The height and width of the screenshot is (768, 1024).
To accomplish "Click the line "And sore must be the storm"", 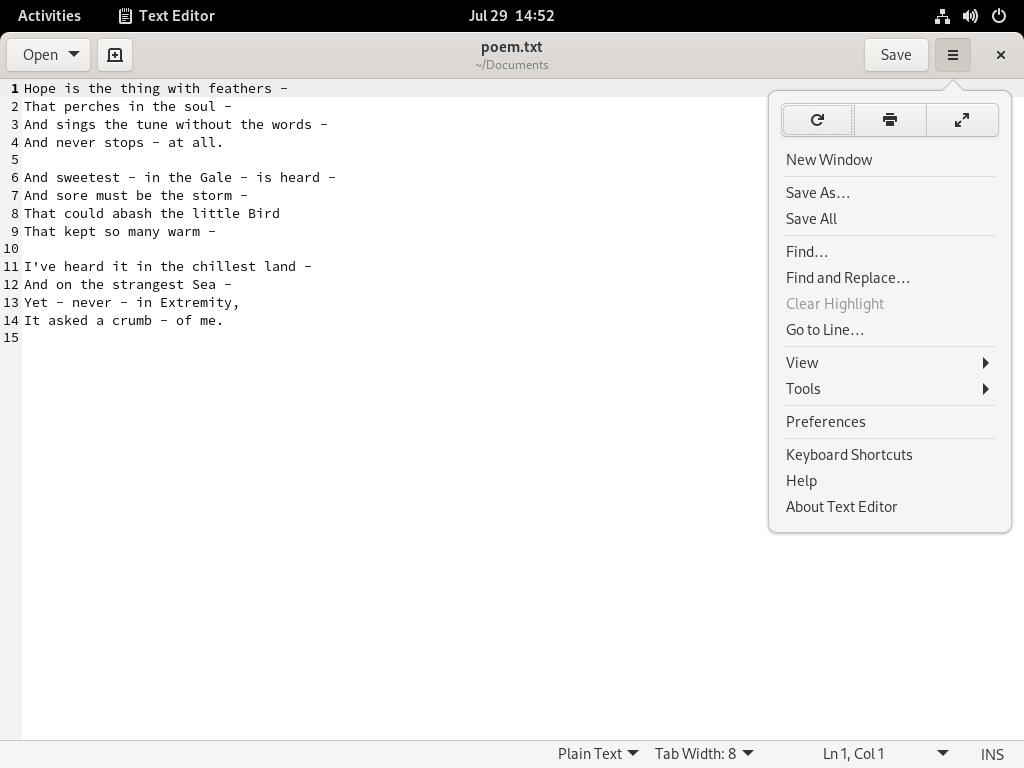I will pos(136,195).
